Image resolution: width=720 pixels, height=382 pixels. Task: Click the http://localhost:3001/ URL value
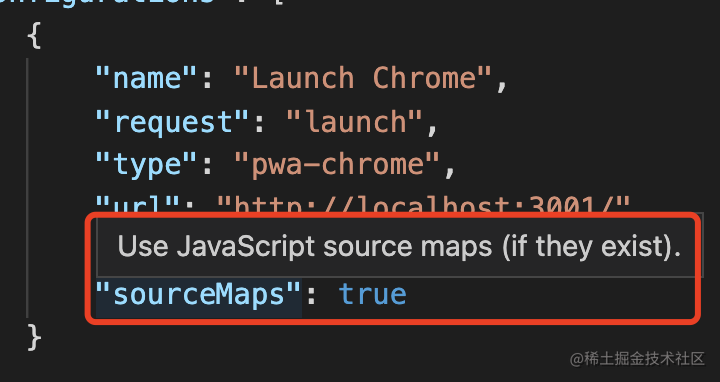point(423,205)
